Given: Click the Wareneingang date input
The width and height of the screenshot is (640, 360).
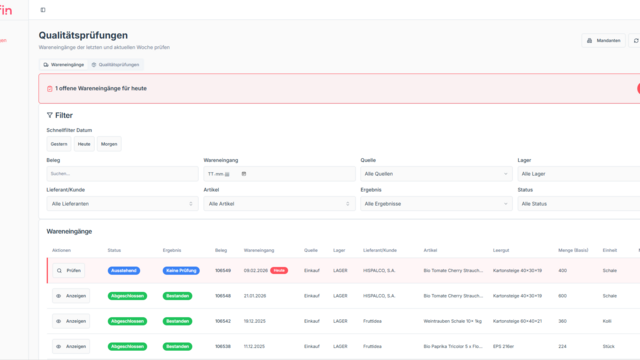Looking at the screenshot, I should 280,174.
